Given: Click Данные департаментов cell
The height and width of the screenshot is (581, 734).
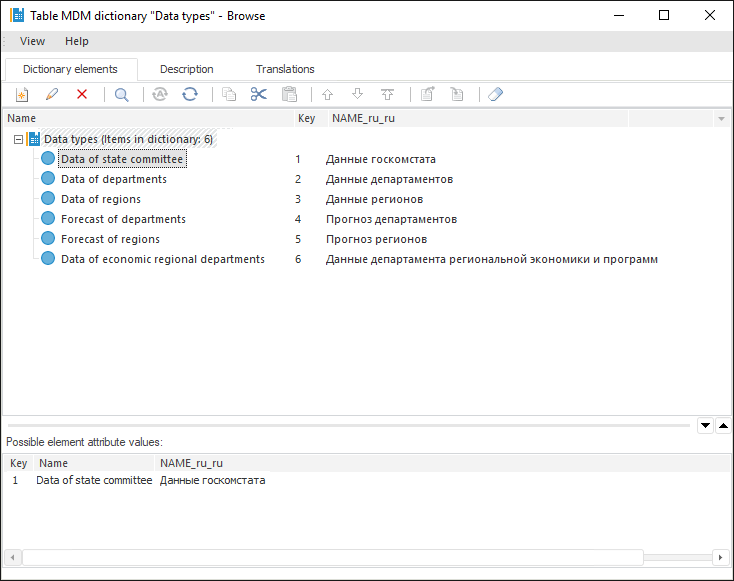Looking at the screenshot, I should tap(389, 179).
